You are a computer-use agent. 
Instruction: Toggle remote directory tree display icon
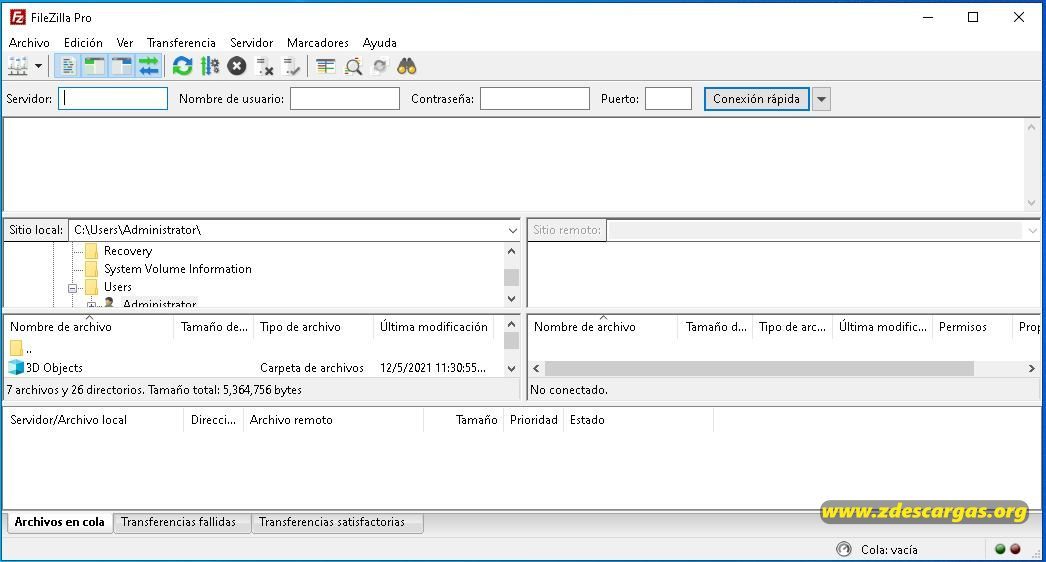click(121, 66)
